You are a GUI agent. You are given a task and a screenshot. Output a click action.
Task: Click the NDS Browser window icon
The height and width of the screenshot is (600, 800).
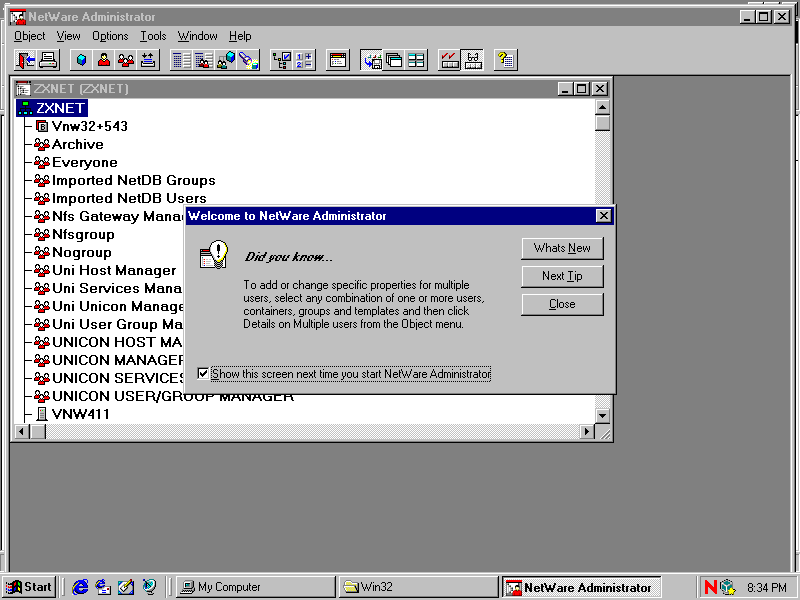point(338,60)
